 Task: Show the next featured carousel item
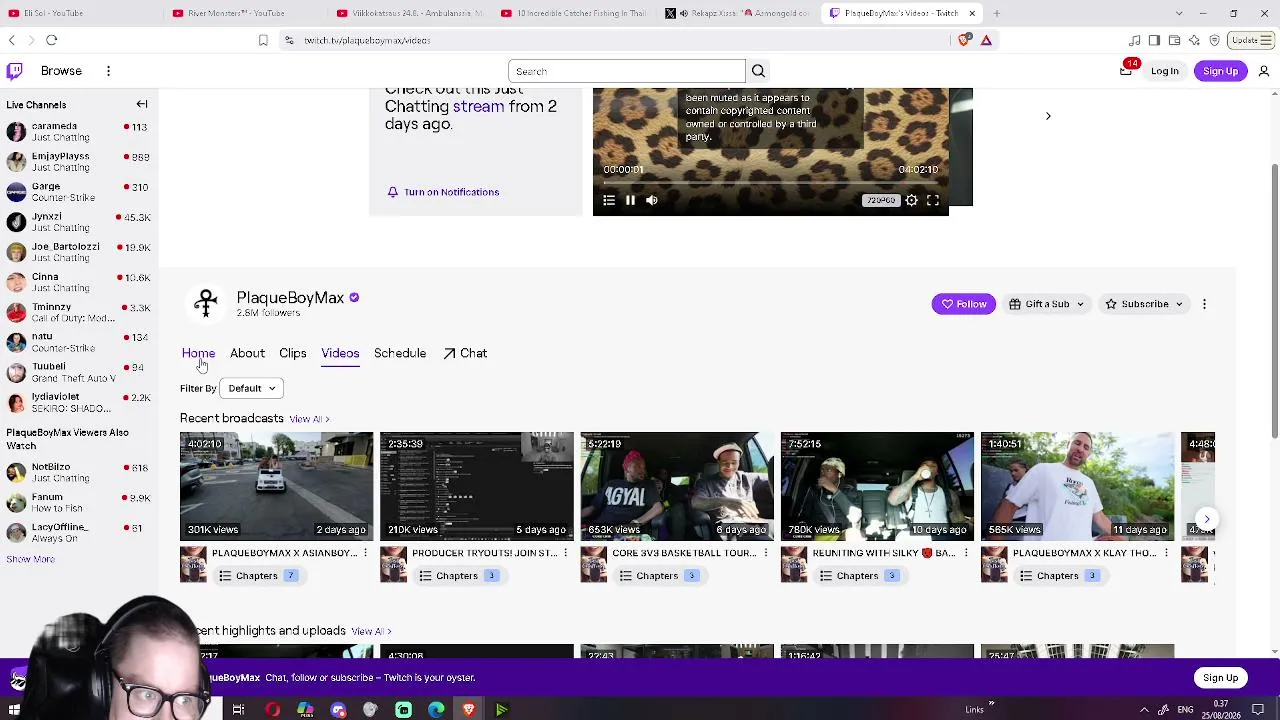[x=1048, y=116]
